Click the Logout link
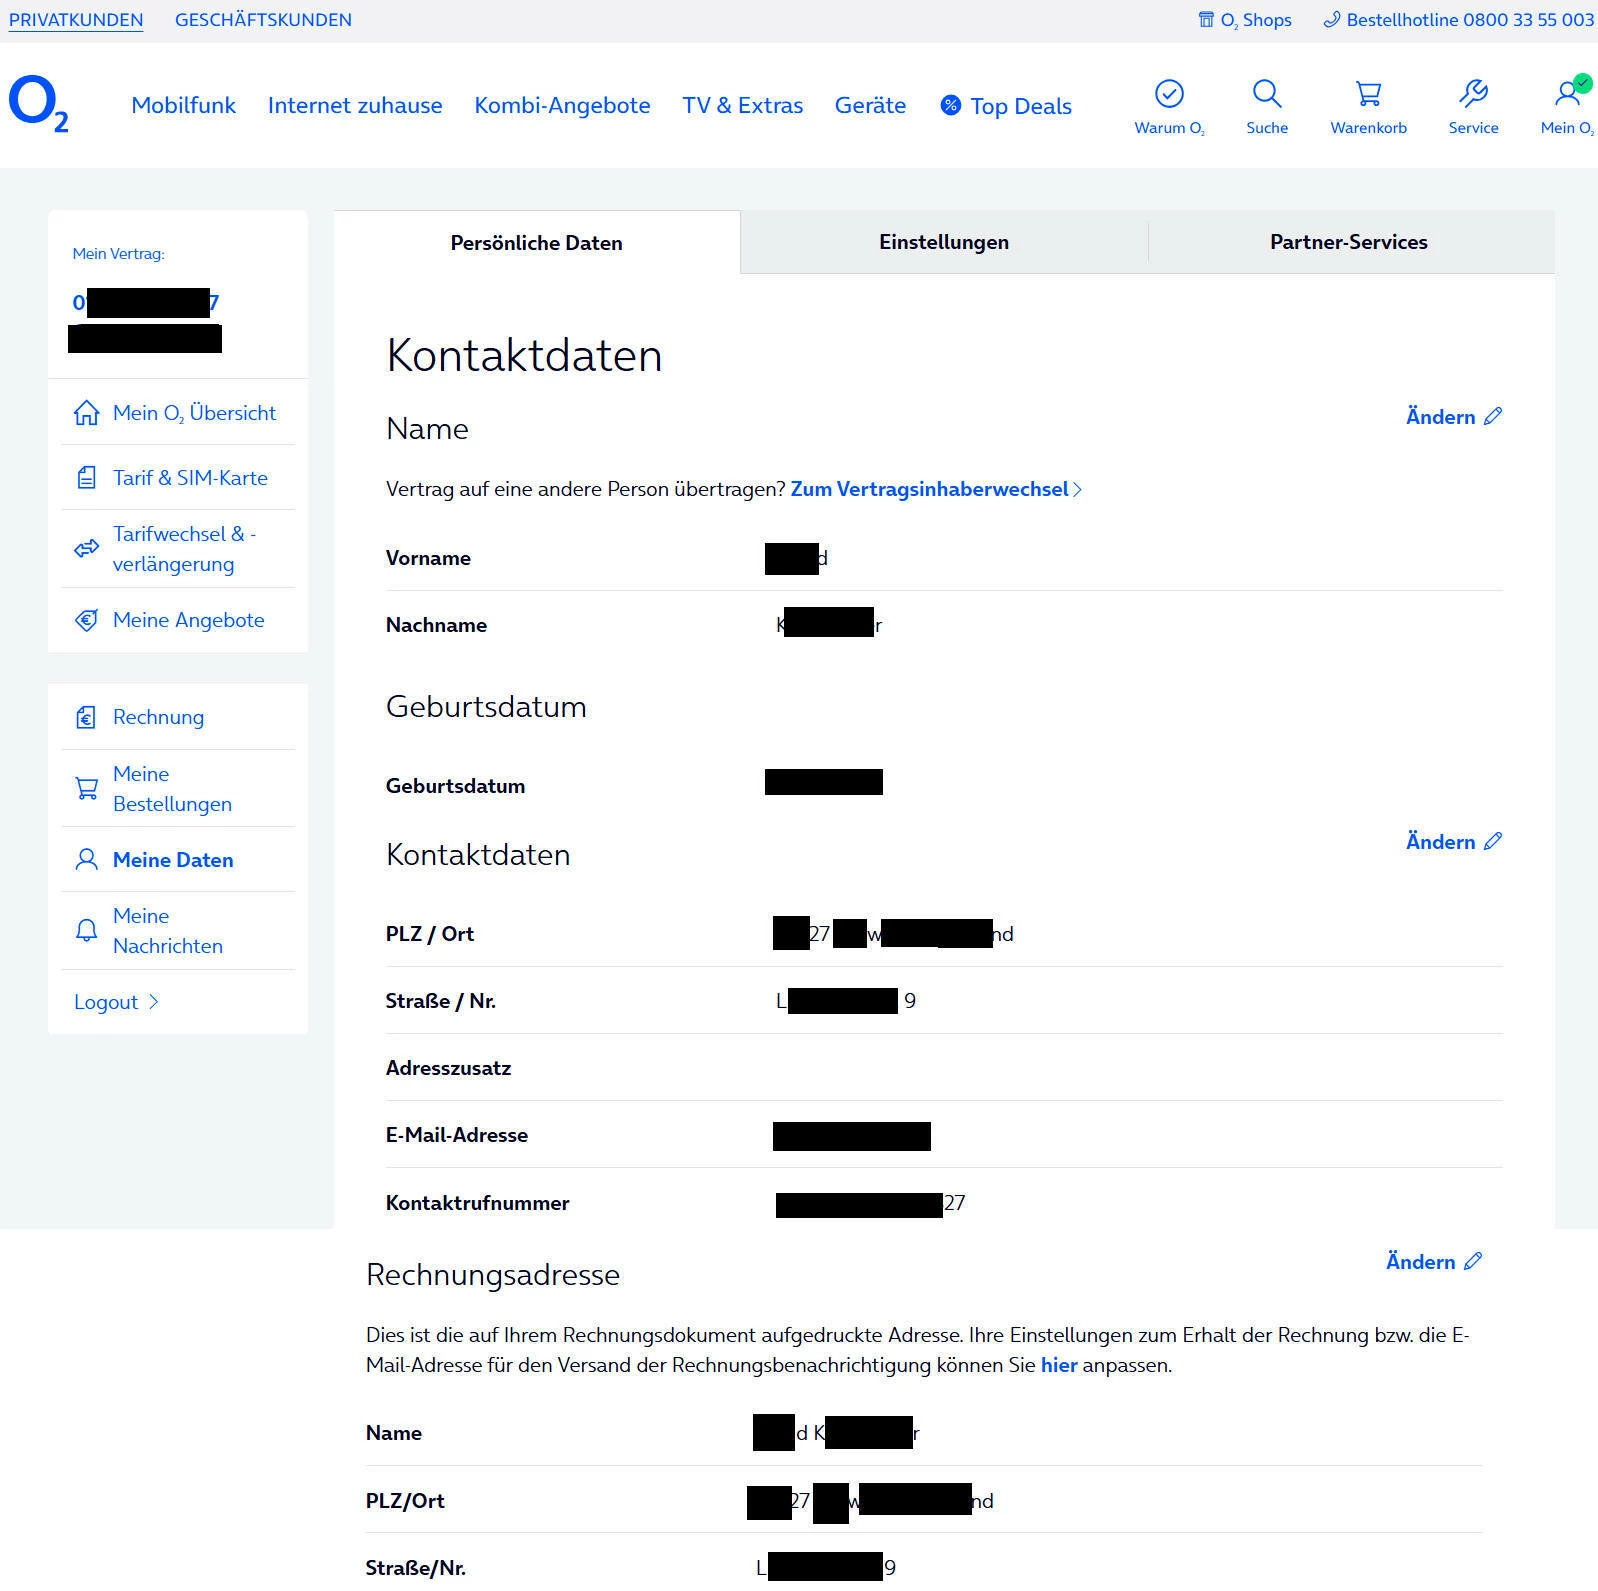Viewport: 1598px width, 1591px height. coord(106,1002)
